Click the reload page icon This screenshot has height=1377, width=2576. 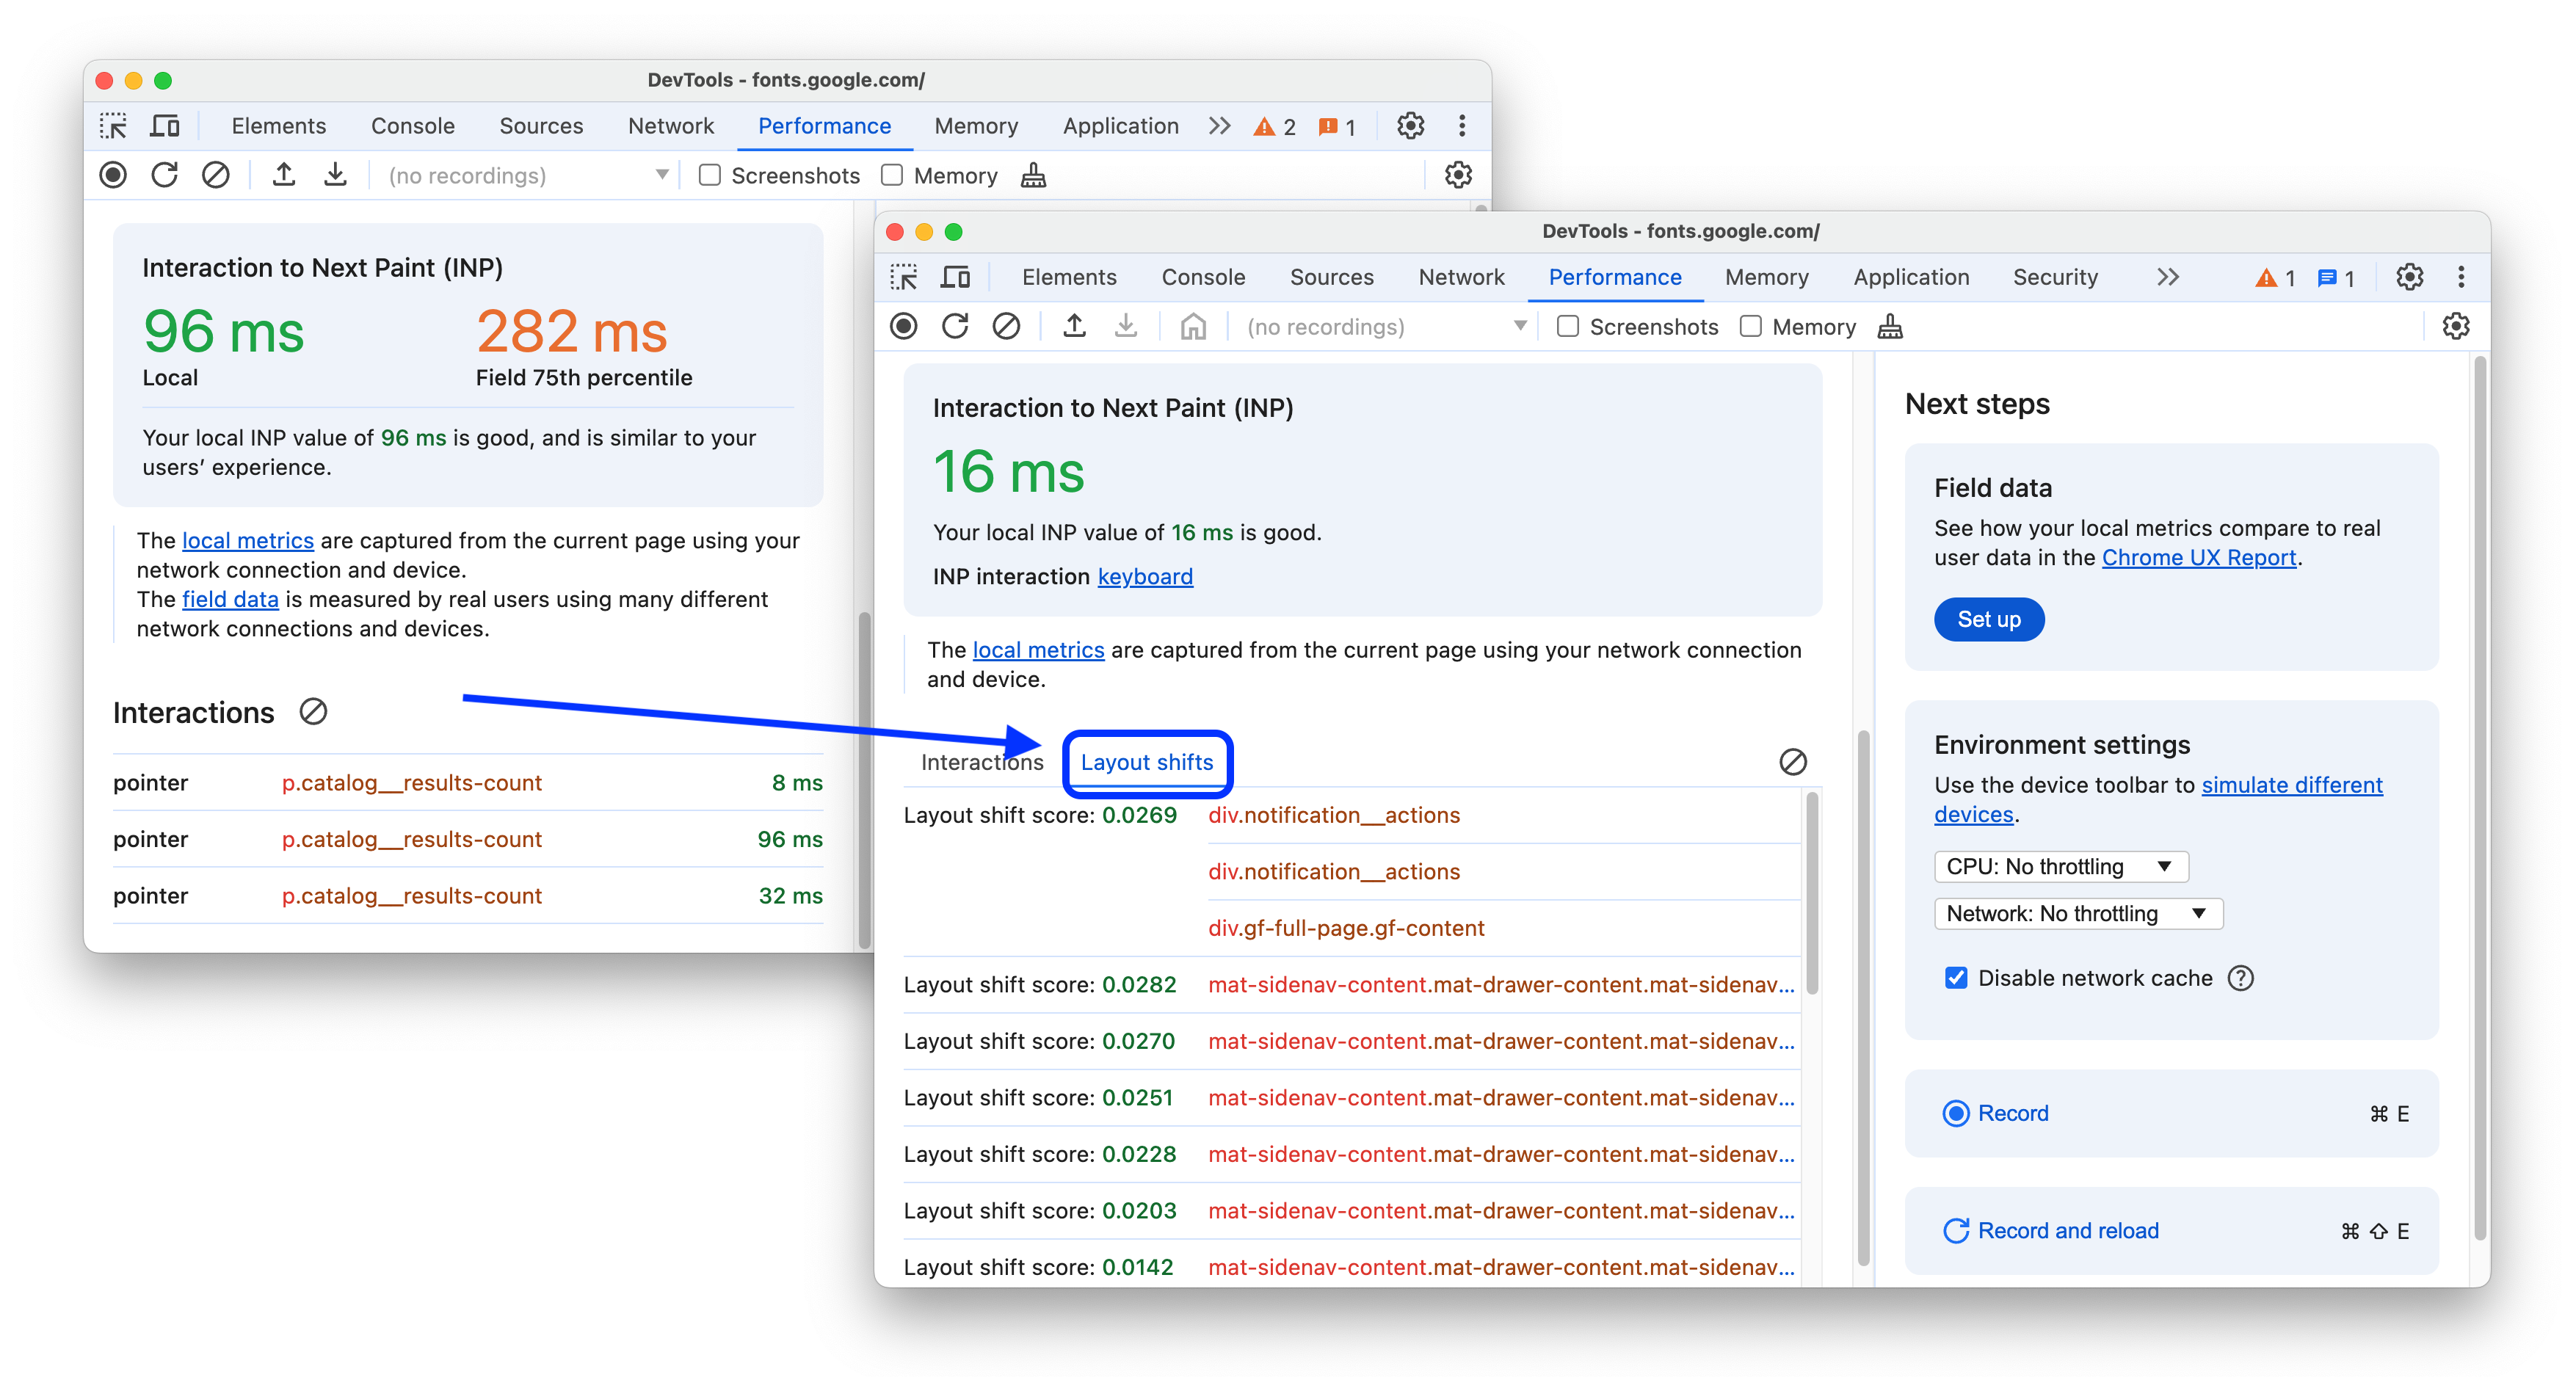pyautogui.click(x=956, y=327)
